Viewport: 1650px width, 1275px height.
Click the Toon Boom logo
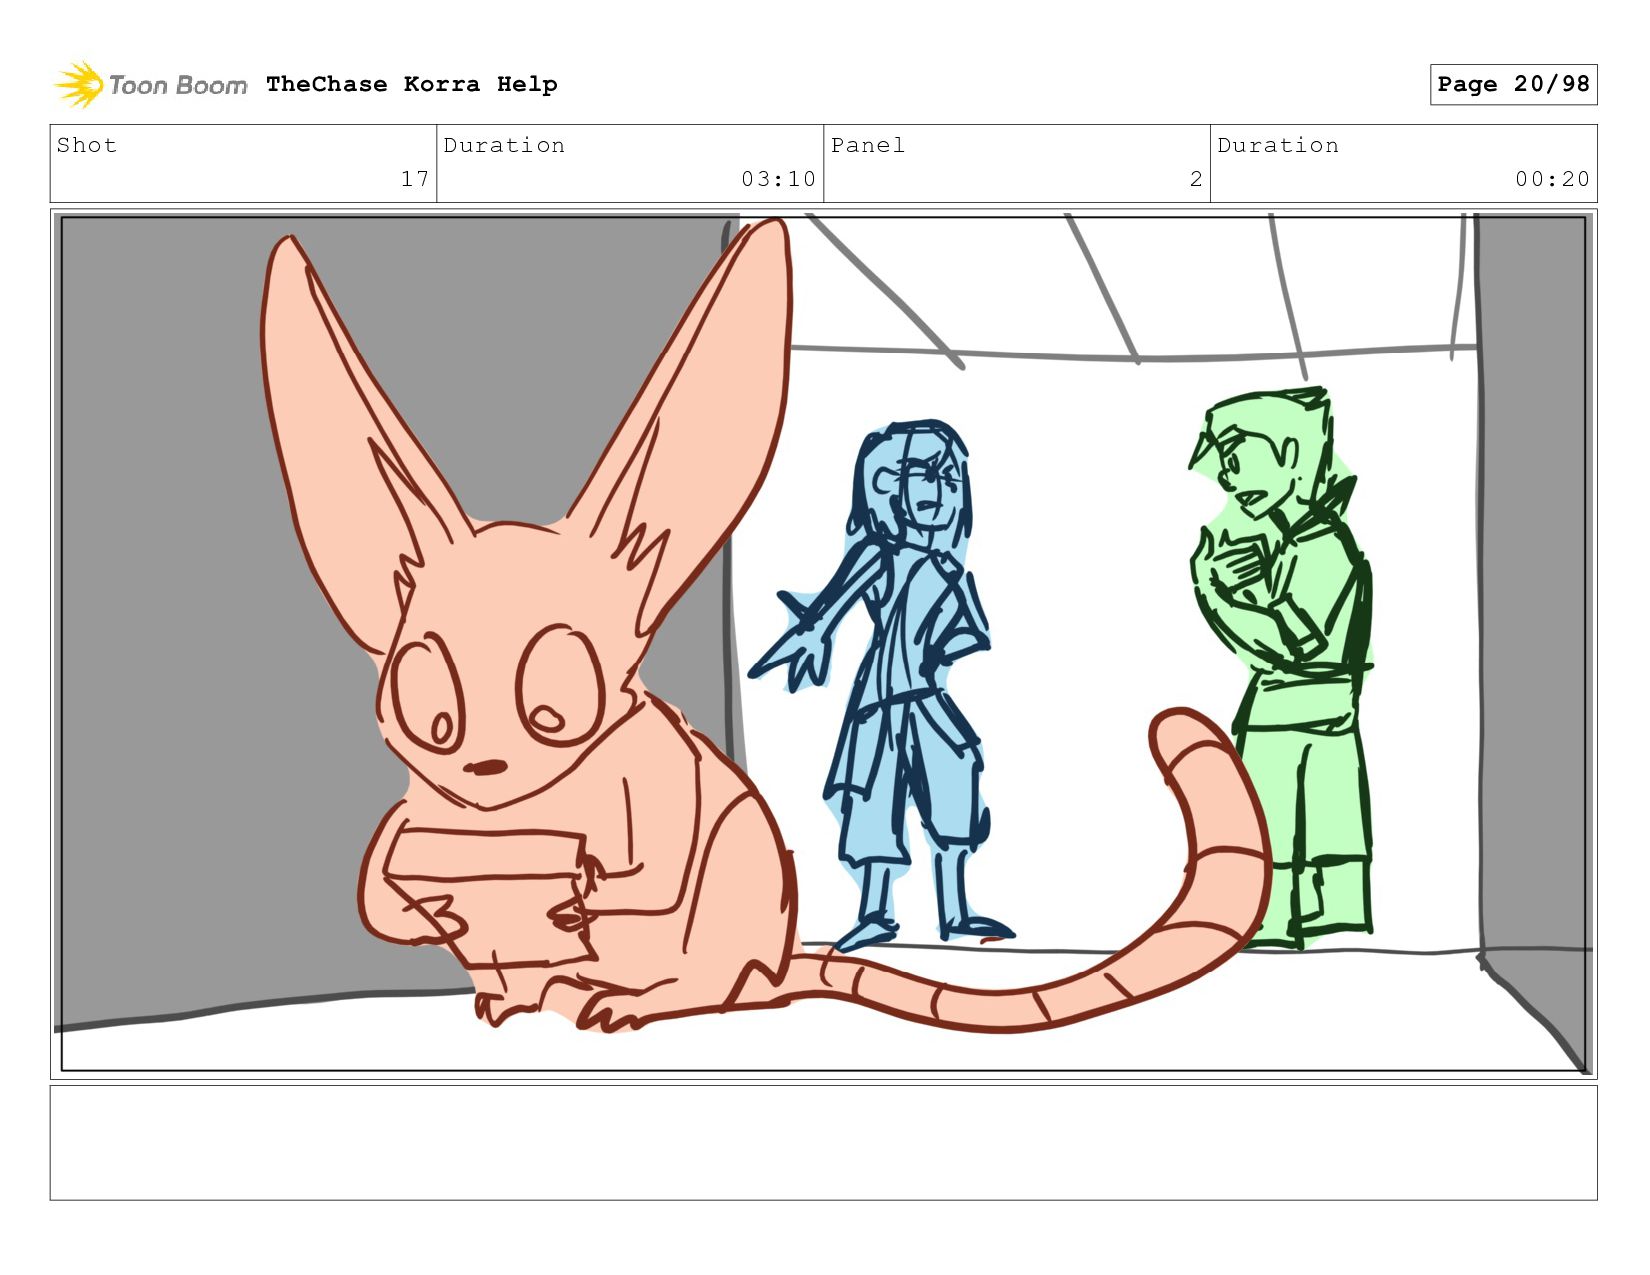(150, 84)
